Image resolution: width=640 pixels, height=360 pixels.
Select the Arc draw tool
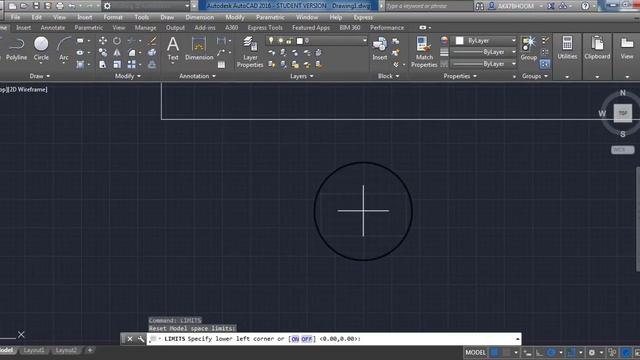coord(64,48)
